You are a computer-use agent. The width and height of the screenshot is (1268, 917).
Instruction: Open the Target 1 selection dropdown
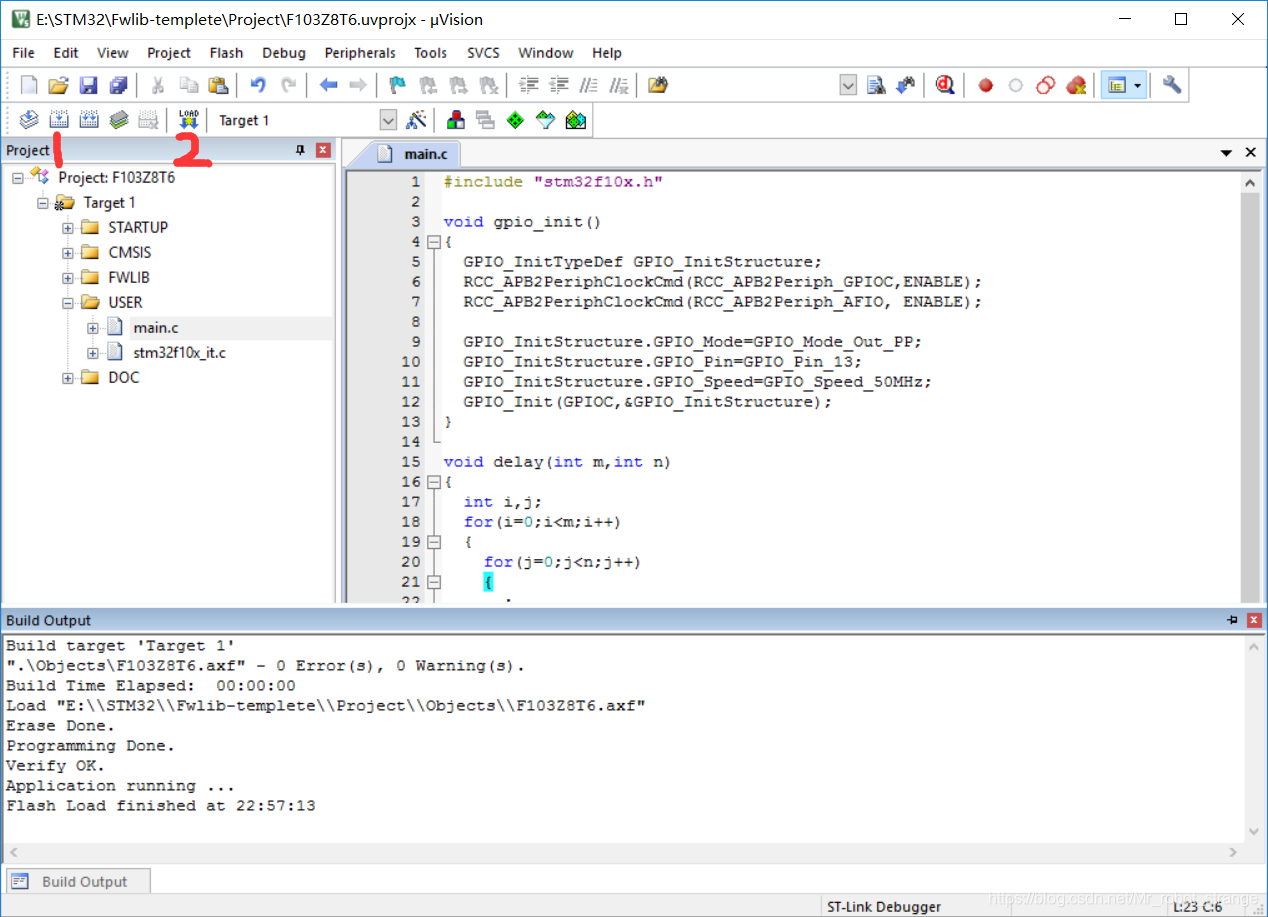tap(388, 120)
